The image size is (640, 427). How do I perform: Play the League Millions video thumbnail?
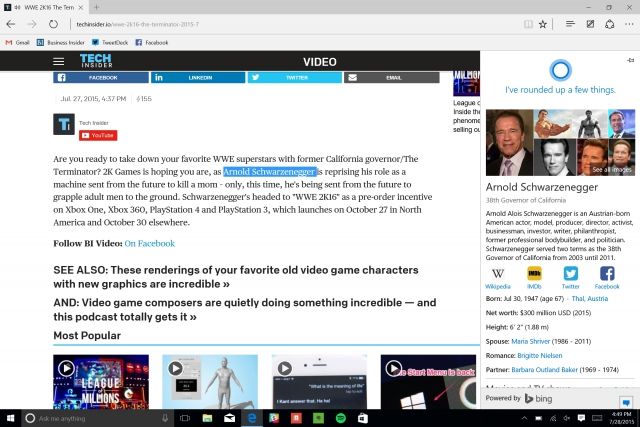coord(100,380)
